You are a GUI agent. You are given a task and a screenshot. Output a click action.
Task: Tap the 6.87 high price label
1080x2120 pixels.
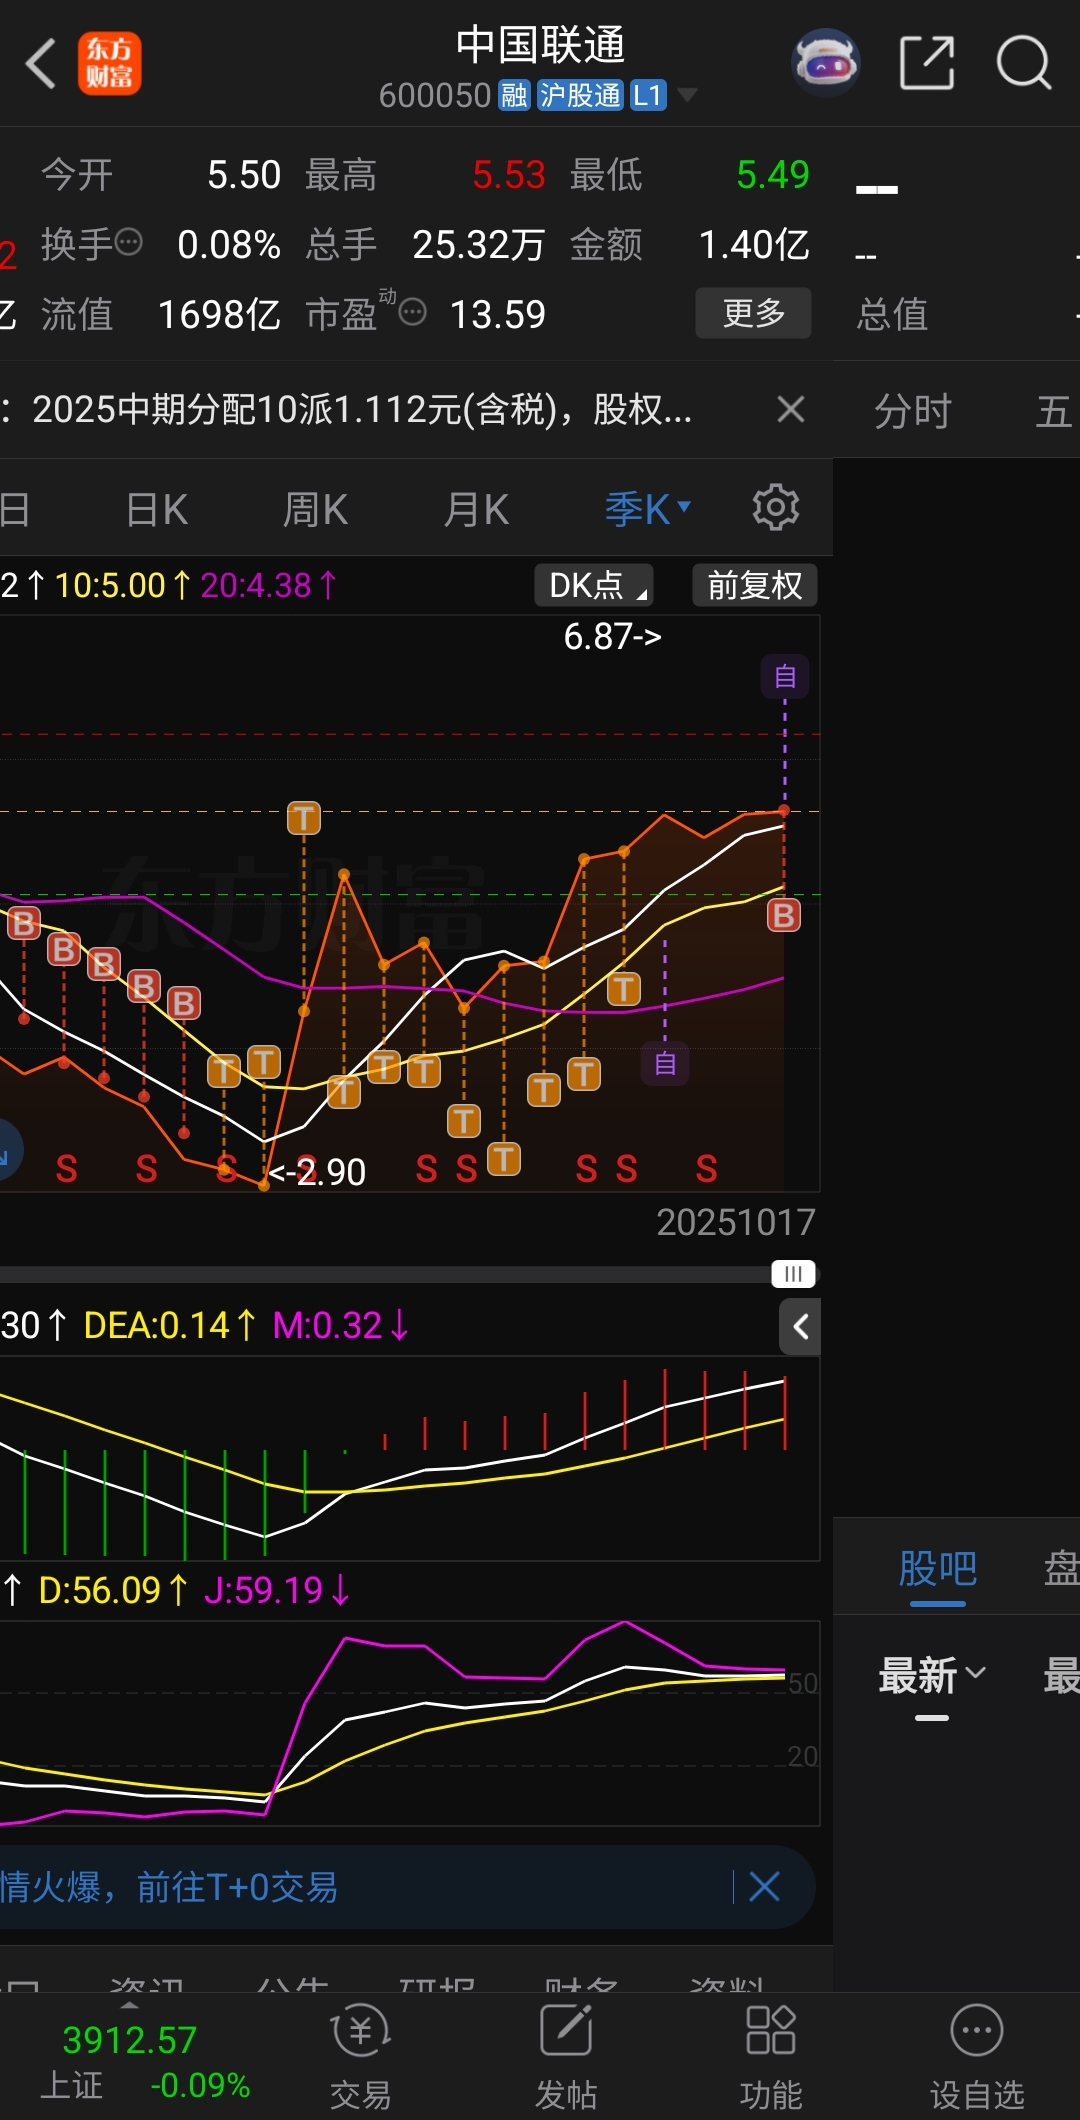coord(612,636)
